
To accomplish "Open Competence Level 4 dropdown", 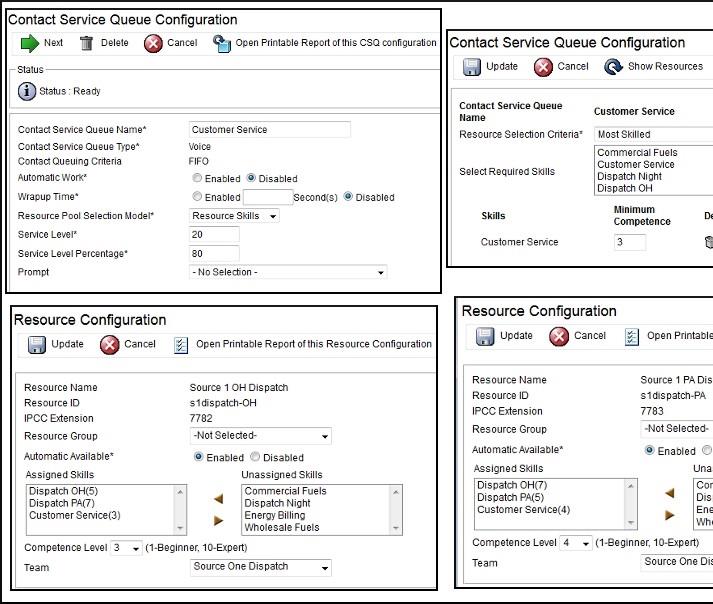I will point(576,543).
